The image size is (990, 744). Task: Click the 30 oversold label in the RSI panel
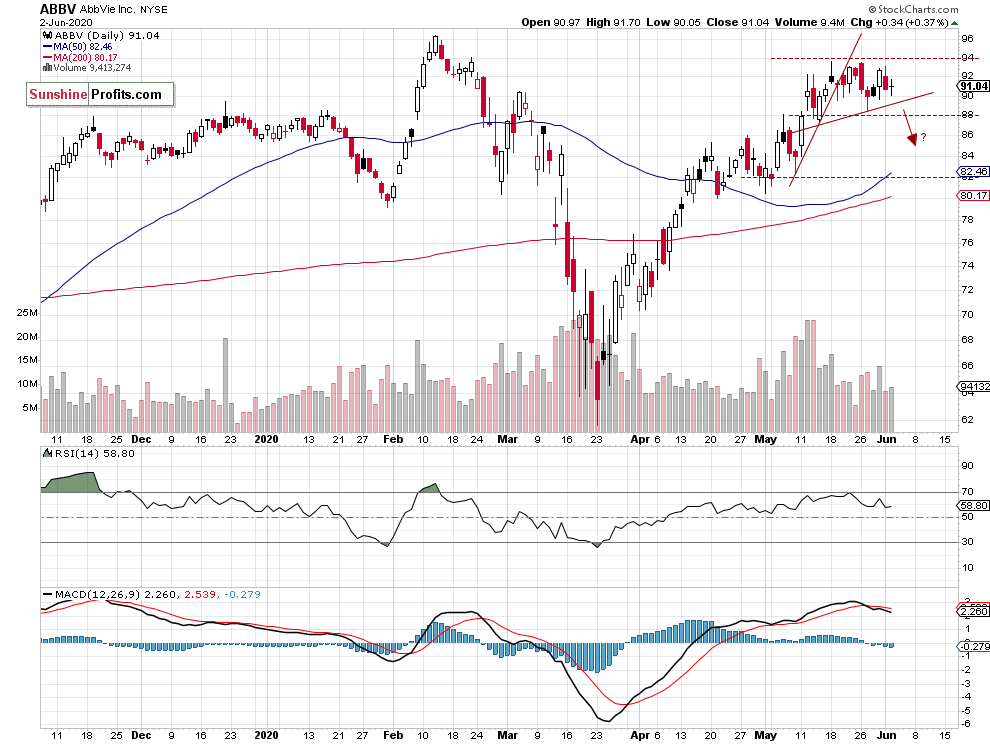pyautogui.click(x=967, y=542)
